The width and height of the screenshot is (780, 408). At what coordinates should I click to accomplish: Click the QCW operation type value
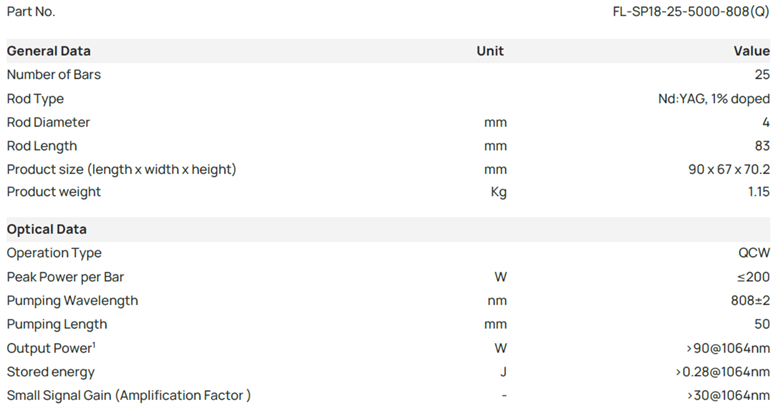(754, 253)
